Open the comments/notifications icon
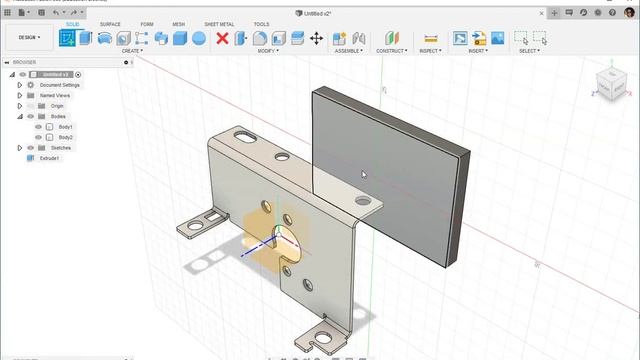 click(x=569, y=13)
